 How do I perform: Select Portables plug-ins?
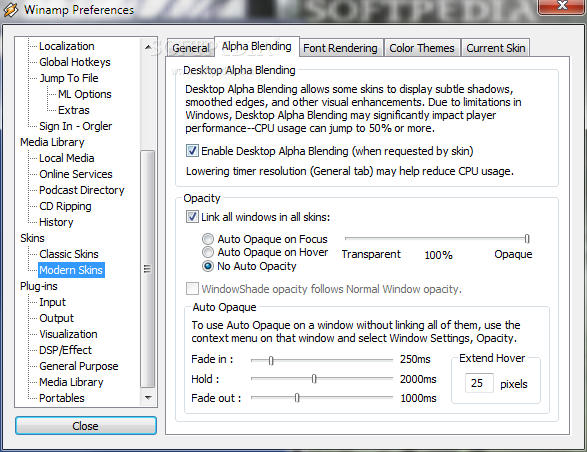tap(62, 398)
